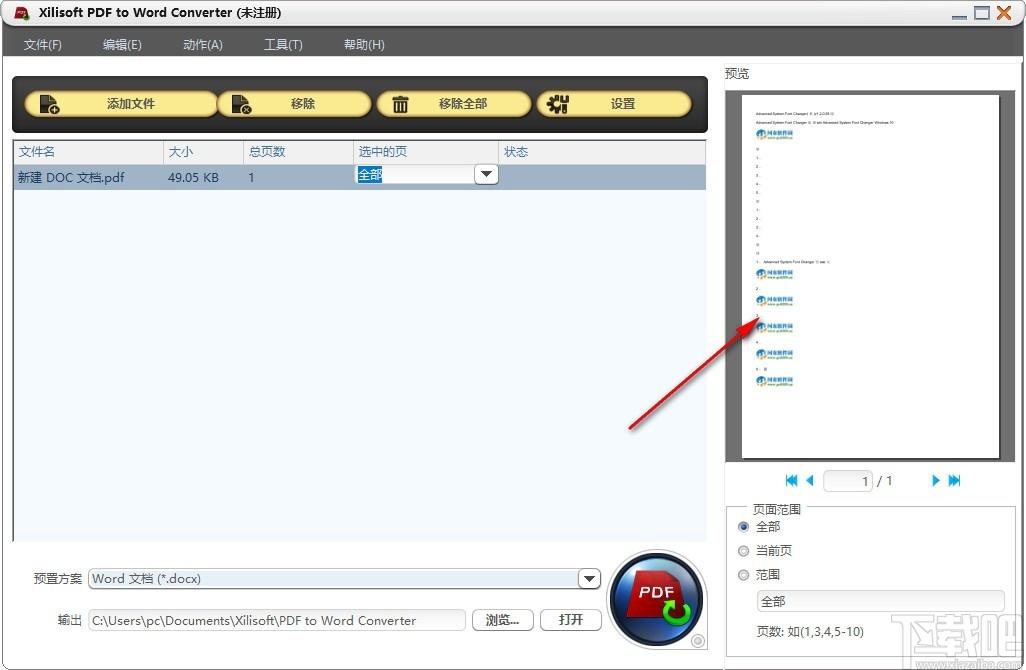Click the Remove (移除) button
1026x670 pixels.
(x=294, y=104)
